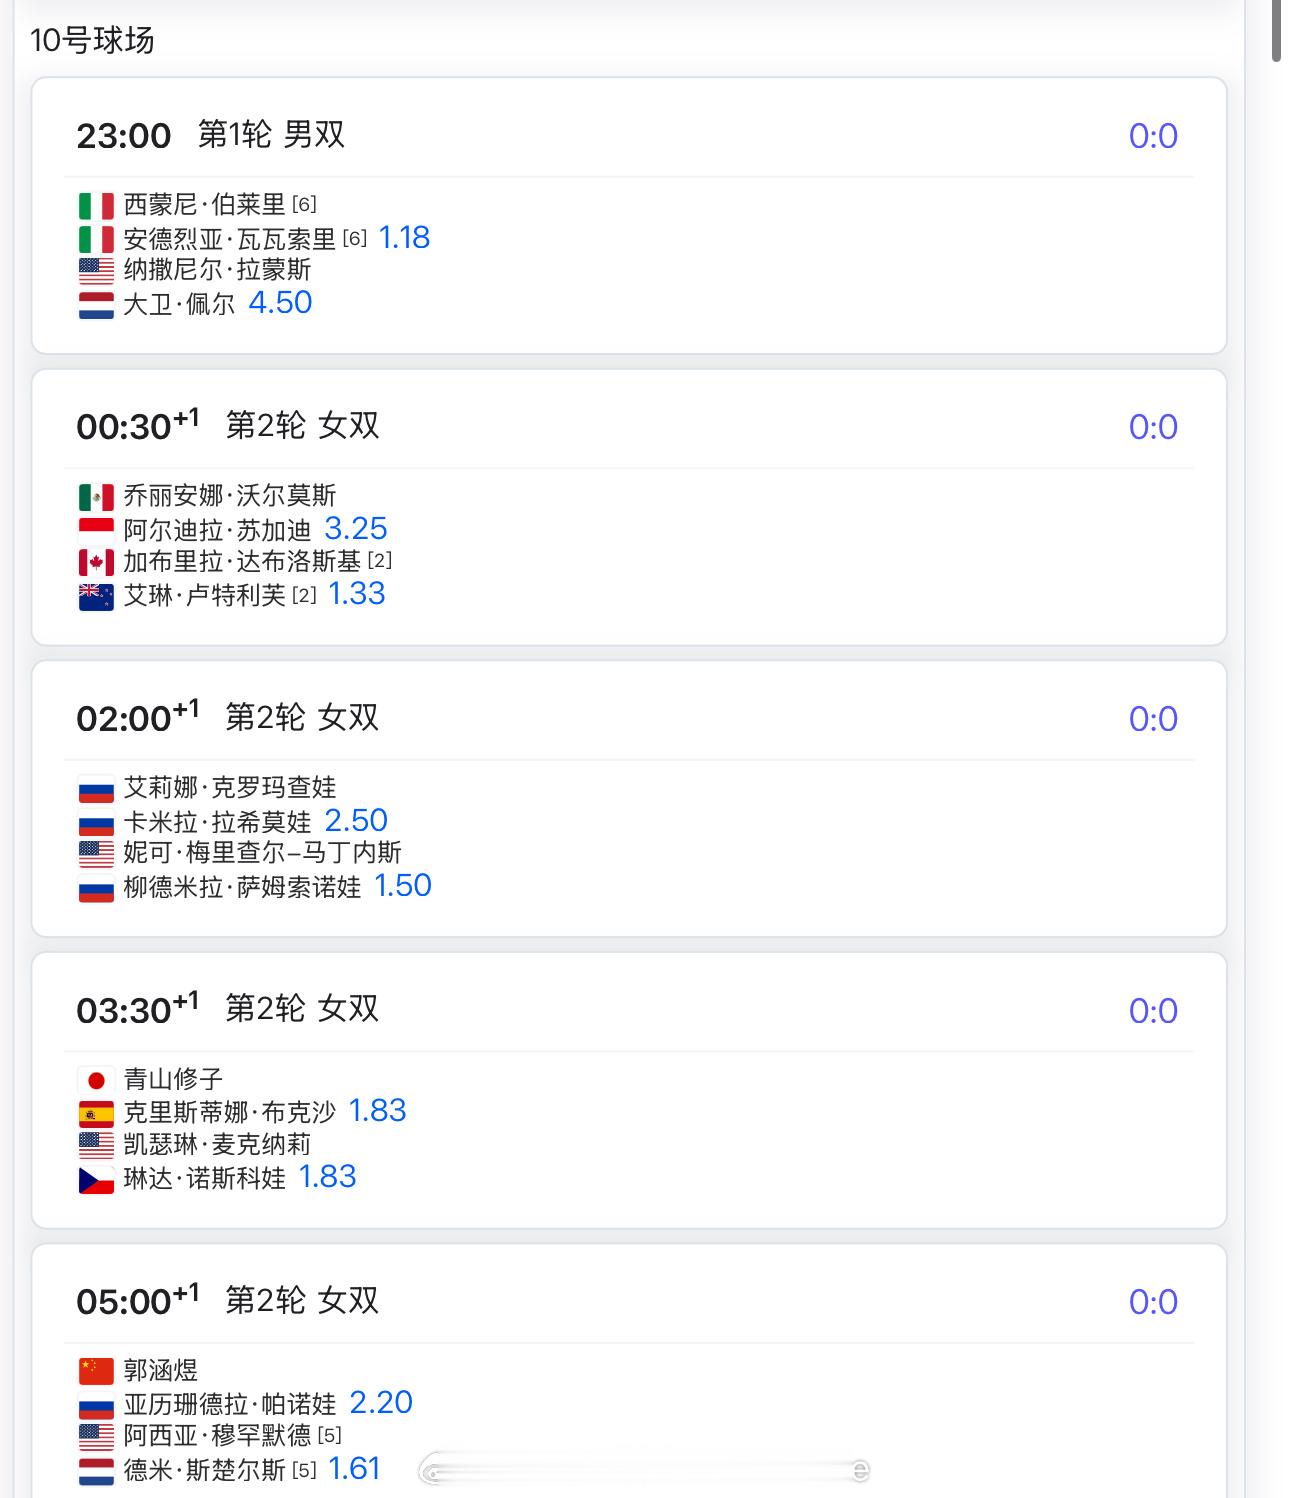Click New Zealand flag beside 艾琳·卢特利芙
Image resolution: width=1290 pixels, height=1498 pixels.
(x=96, y=597)
